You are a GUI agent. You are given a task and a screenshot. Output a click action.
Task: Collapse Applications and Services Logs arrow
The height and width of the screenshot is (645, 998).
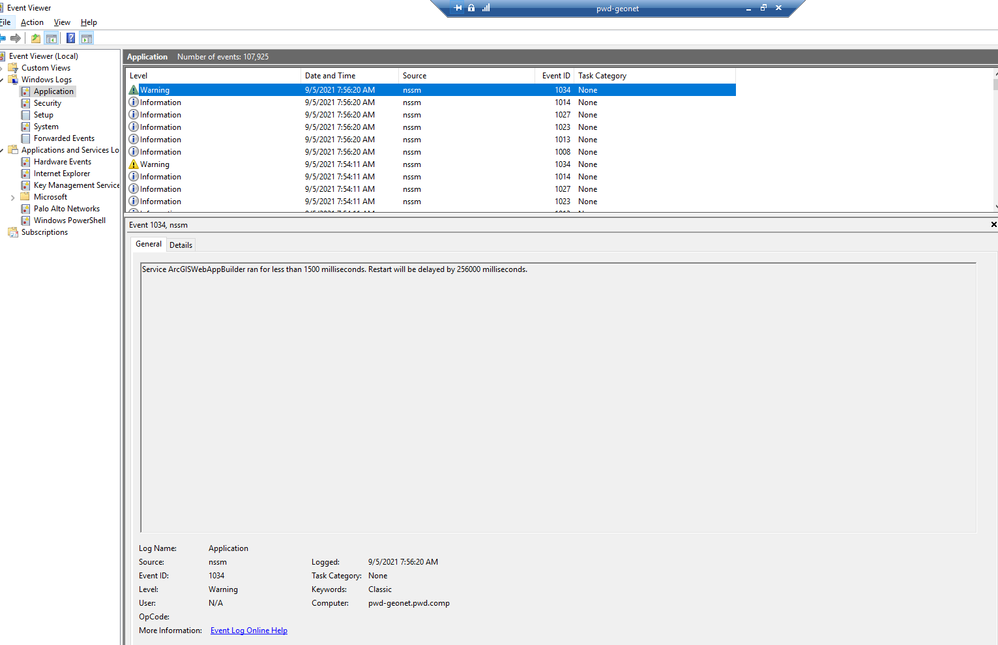[2, 150]
